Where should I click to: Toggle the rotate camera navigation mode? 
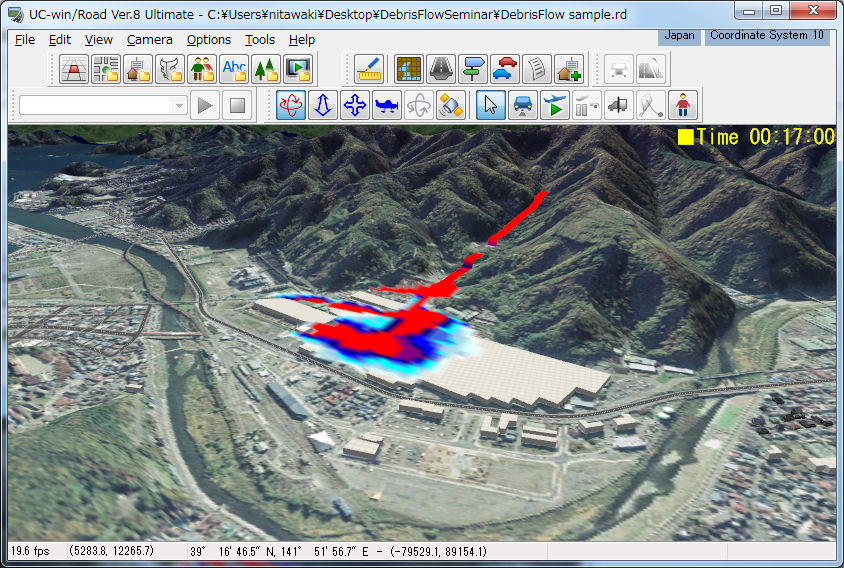click(291, 105)
